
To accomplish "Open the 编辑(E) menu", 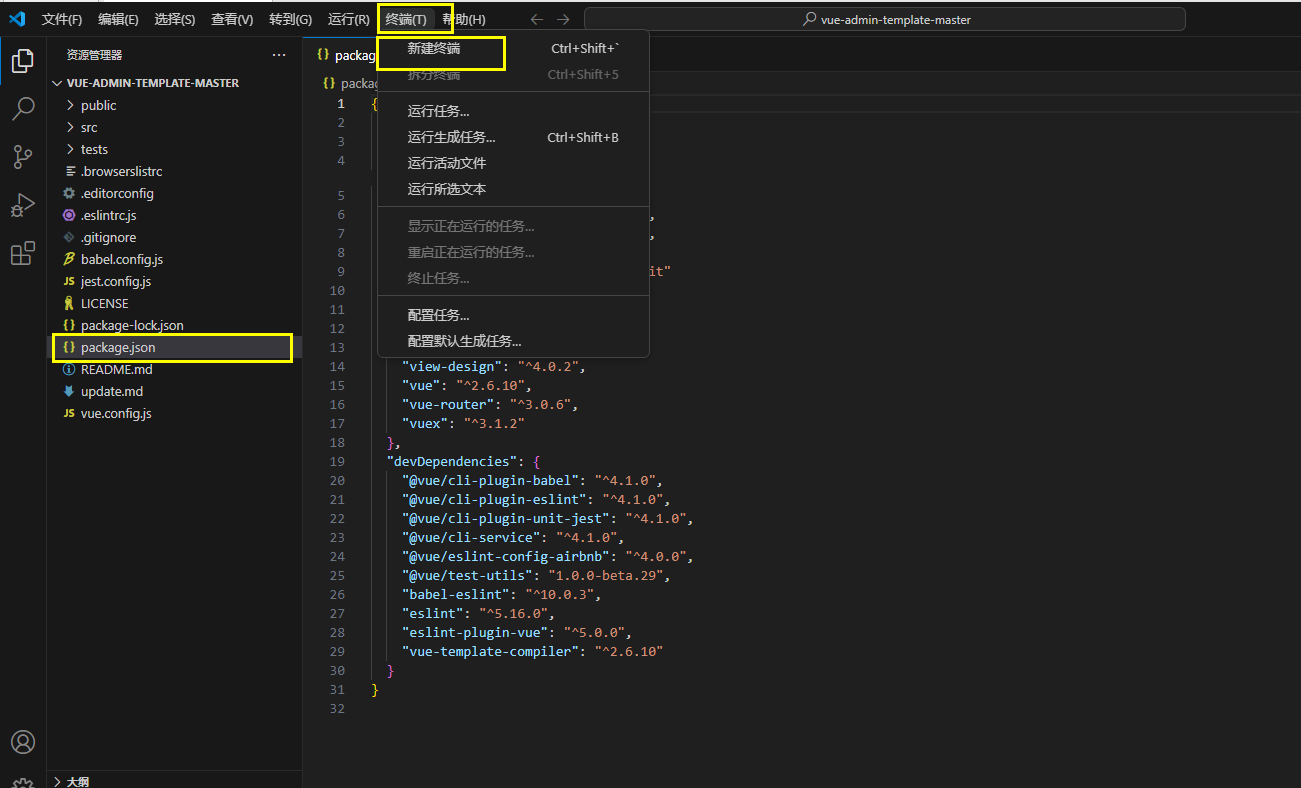I will [x=118, y=19].
